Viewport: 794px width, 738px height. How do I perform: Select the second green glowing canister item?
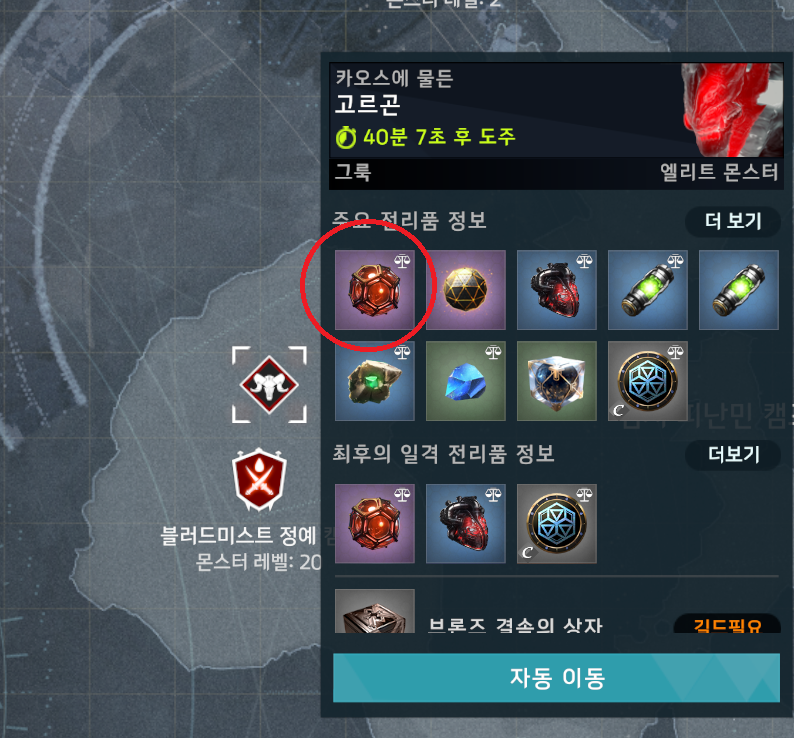739,290
